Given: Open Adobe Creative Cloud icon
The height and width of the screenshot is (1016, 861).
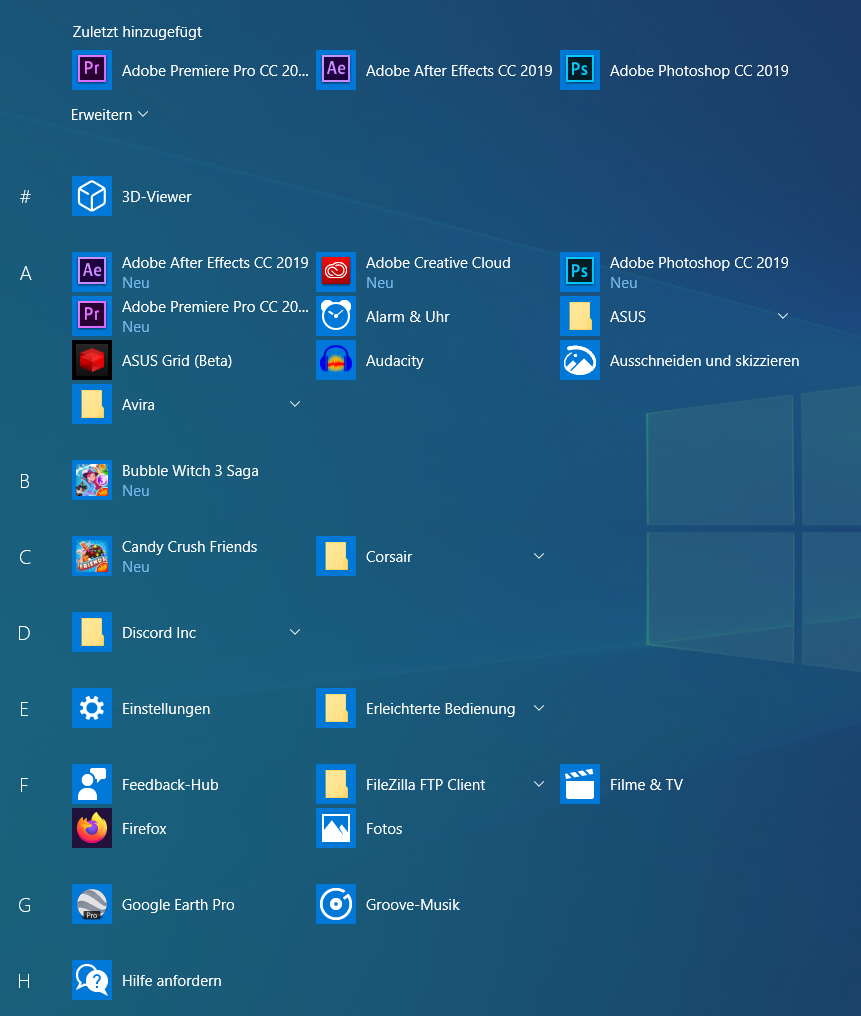Looking at the screenshot, I should 336,272.
